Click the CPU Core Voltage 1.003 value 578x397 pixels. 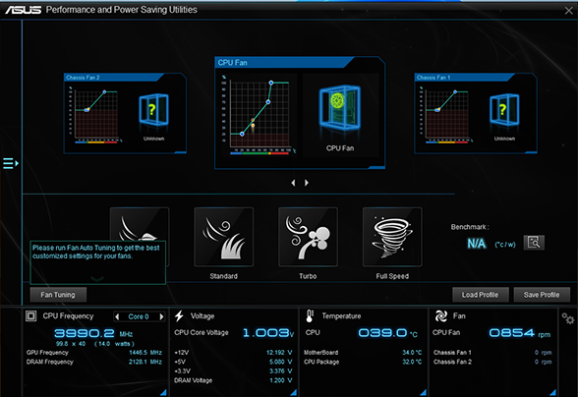[268, 333]
